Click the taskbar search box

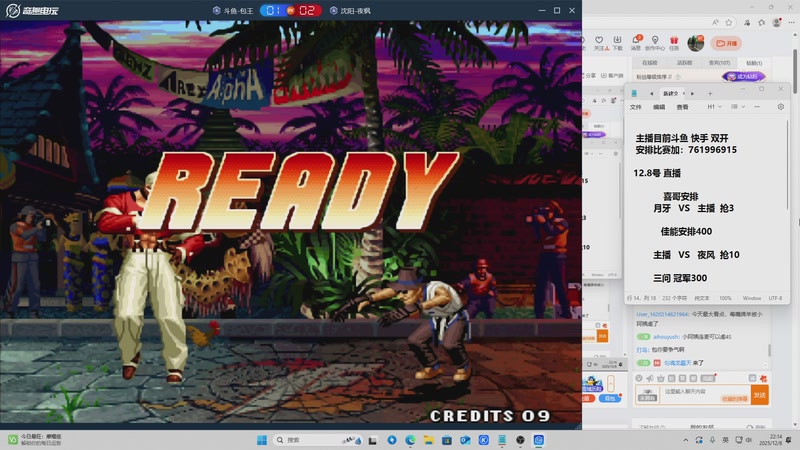[317, 440]
